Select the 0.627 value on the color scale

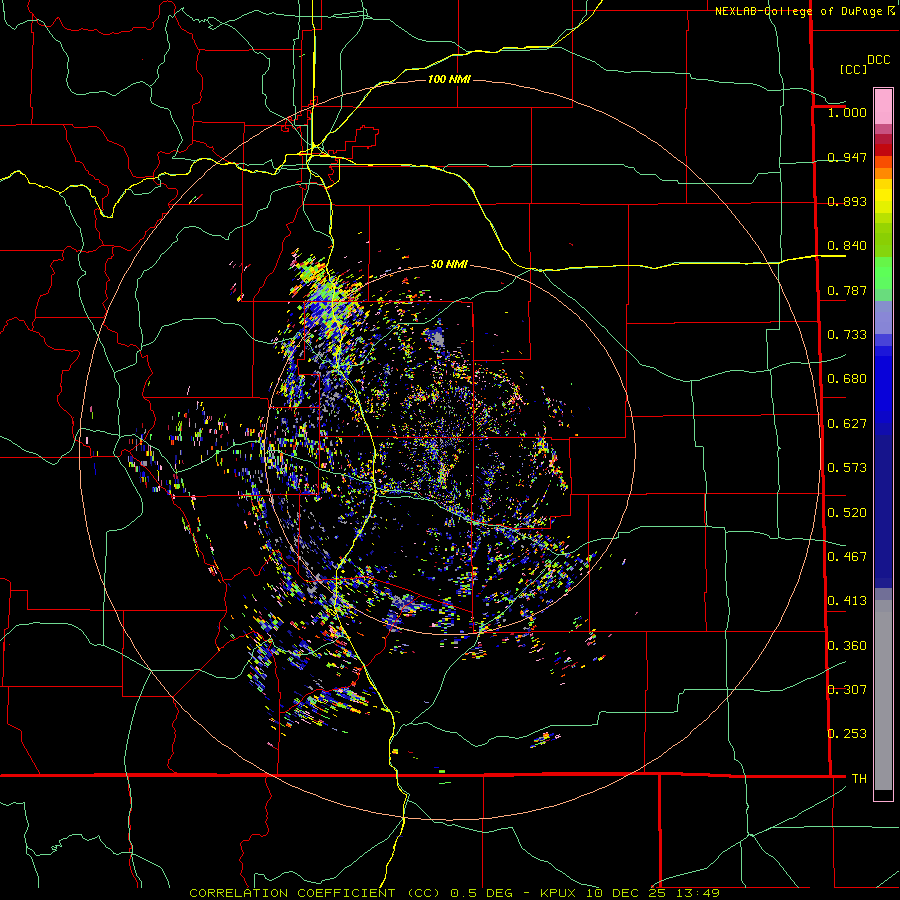847,424
